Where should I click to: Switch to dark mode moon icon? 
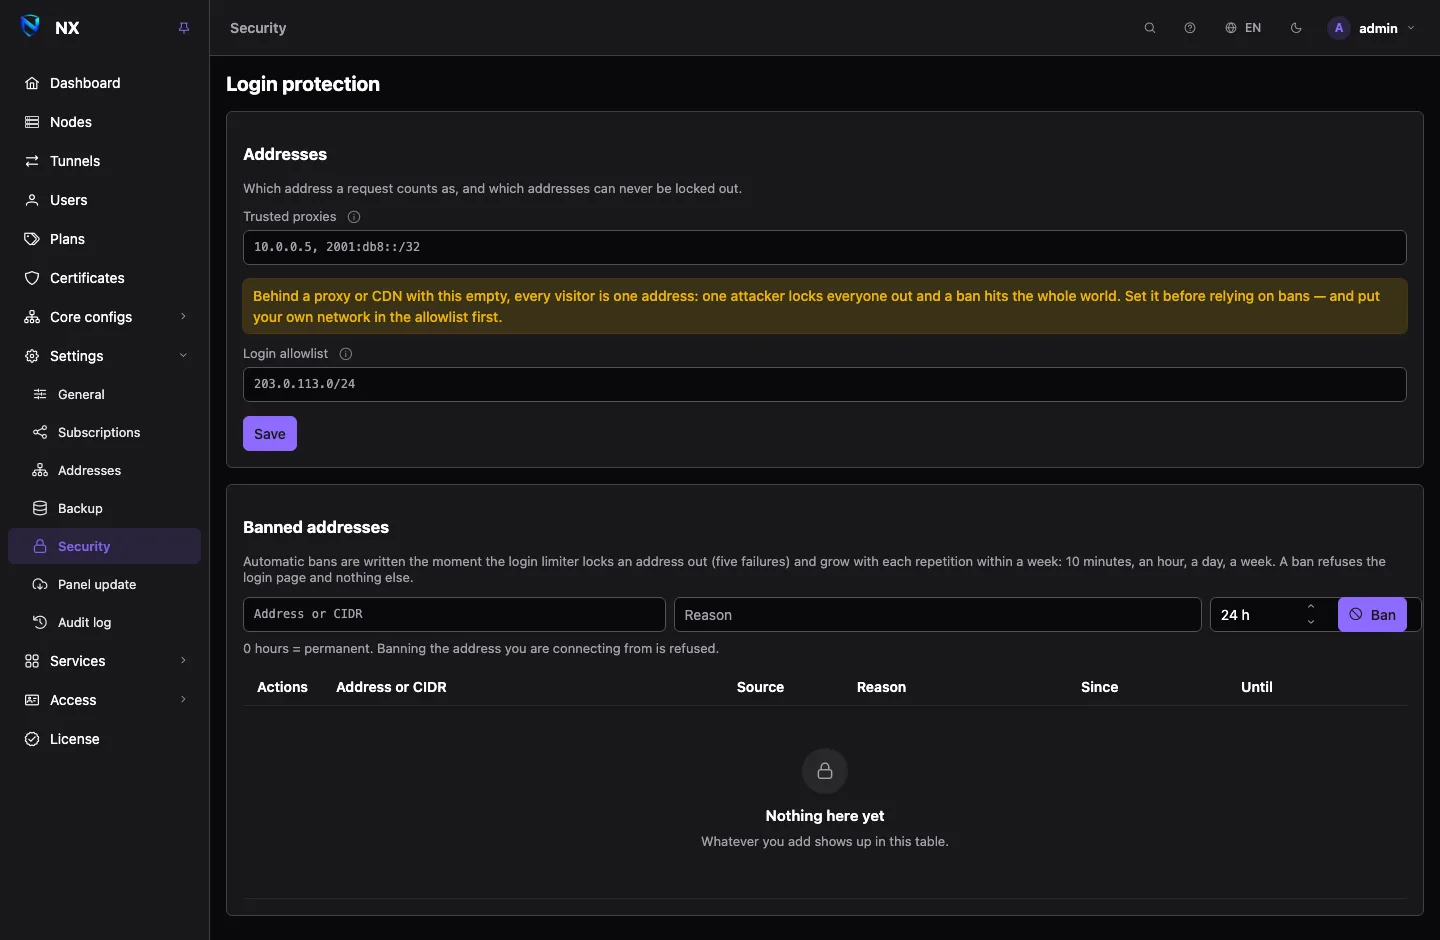point(1296,28)
